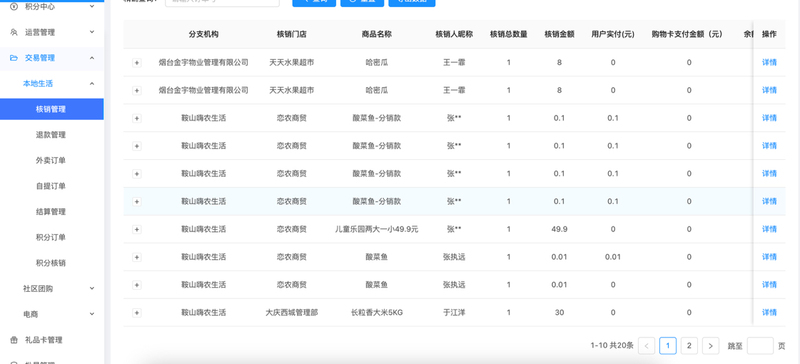Open the 核销管理 menu item

tap(52, 109)
